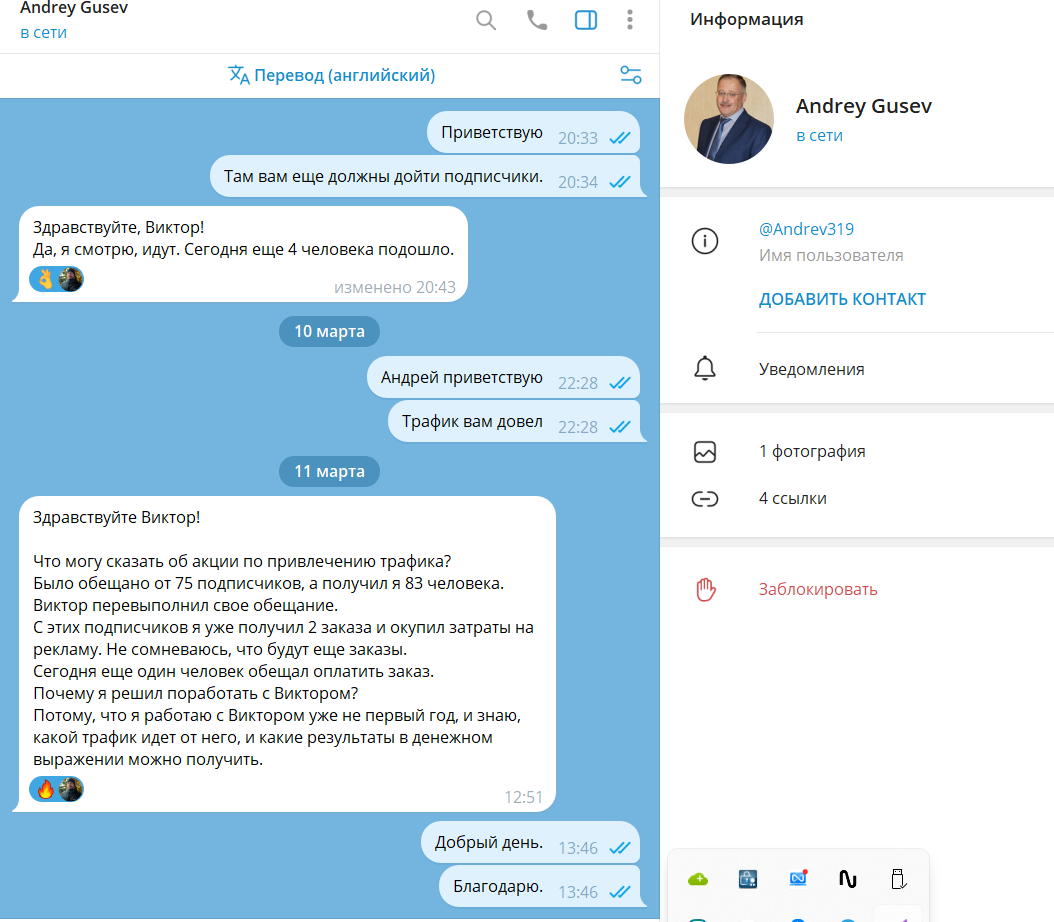Image resolution: width=1054 pixels, height=922 pixels.
Task: Click ДОБАВИТЬ КОНТАКТ button
Action: point(842,299)
